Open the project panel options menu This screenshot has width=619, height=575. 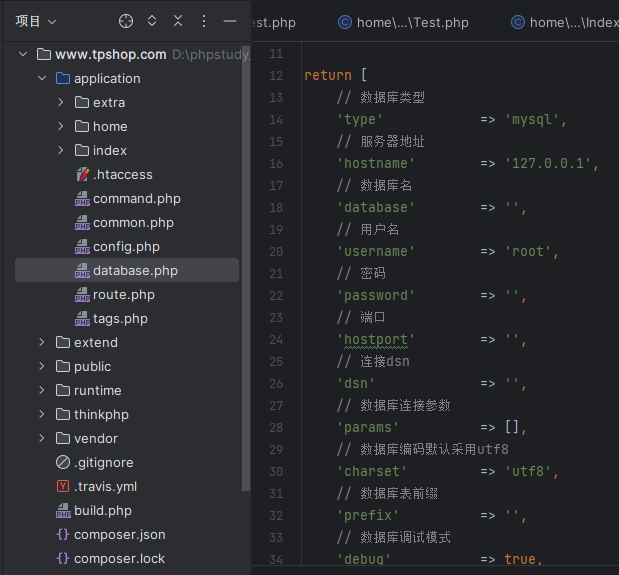(204, 21)
